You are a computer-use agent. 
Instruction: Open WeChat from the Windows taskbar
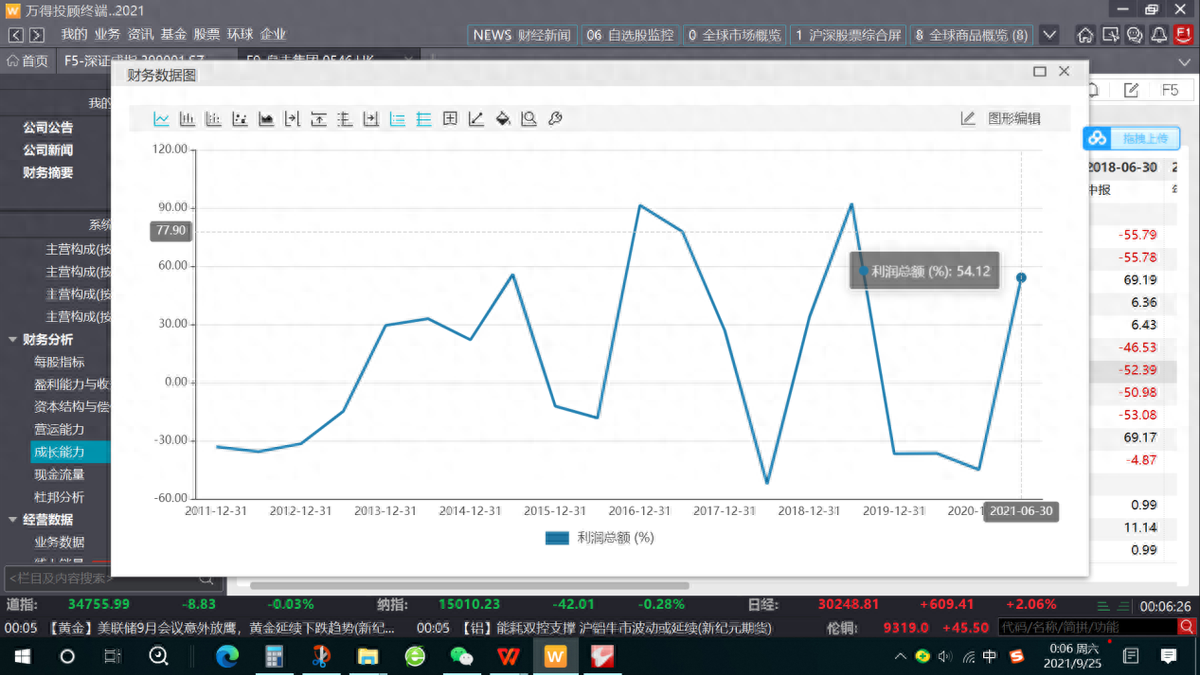click(461, 656)
